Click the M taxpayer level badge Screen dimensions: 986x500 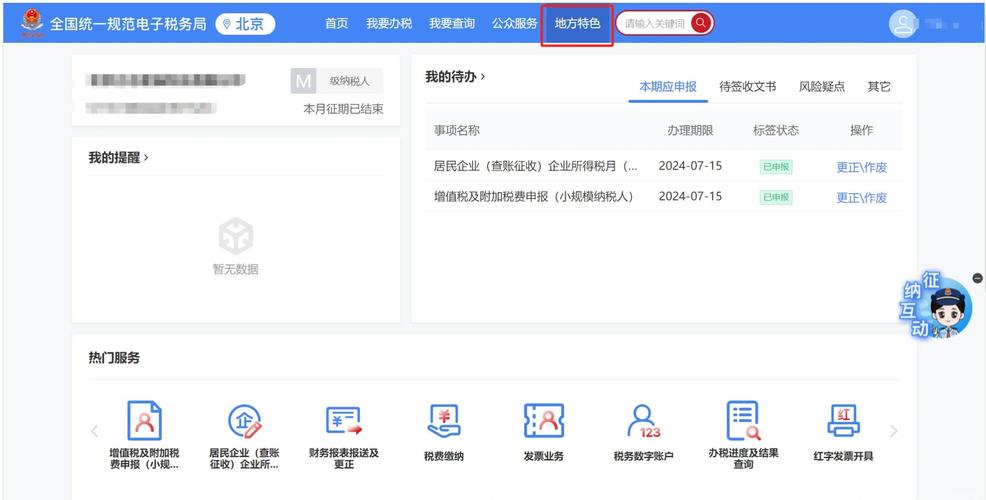(x=303, y=81)
